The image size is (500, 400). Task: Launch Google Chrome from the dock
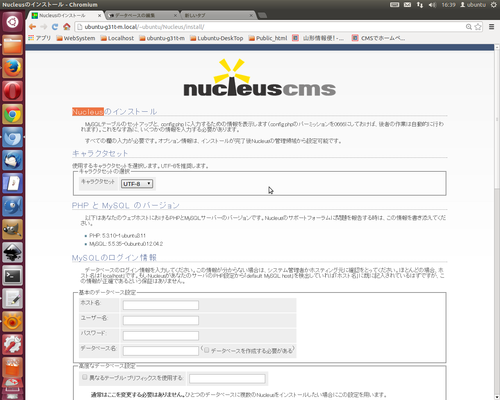12,114
